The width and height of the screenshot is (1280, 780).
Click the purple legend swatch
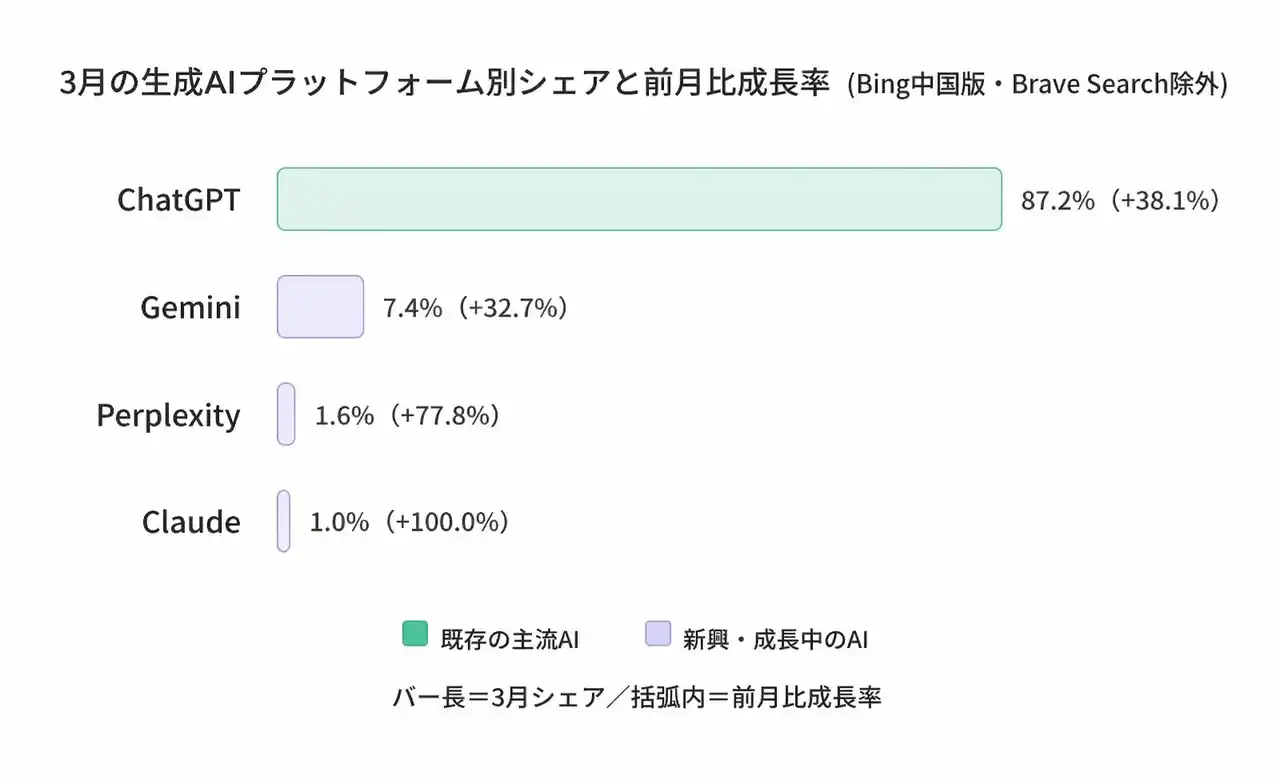[x=658, y=634]
